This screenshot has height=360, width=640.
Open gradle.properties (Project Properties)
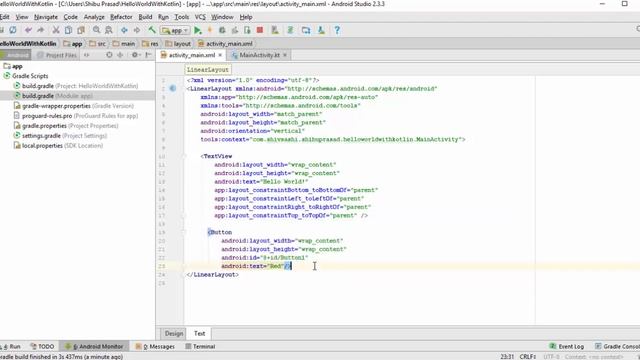point(66,126)
